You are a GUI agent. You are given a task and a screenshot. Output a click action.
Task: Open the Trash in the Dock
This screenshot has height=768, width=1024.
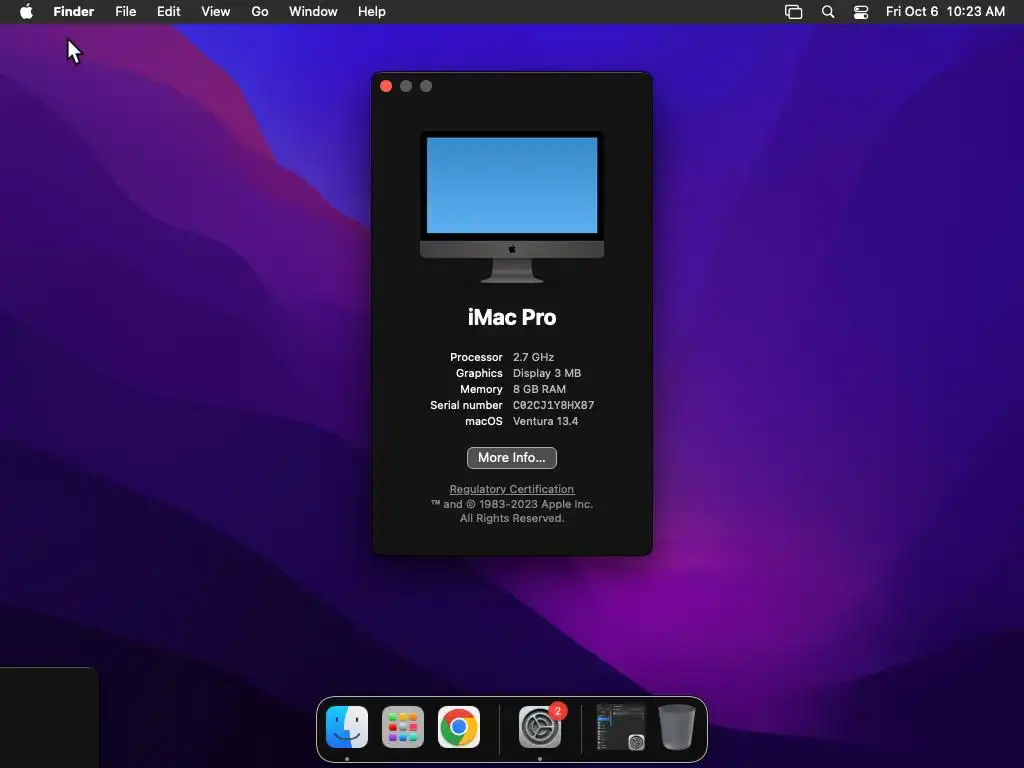click(677, 727)
